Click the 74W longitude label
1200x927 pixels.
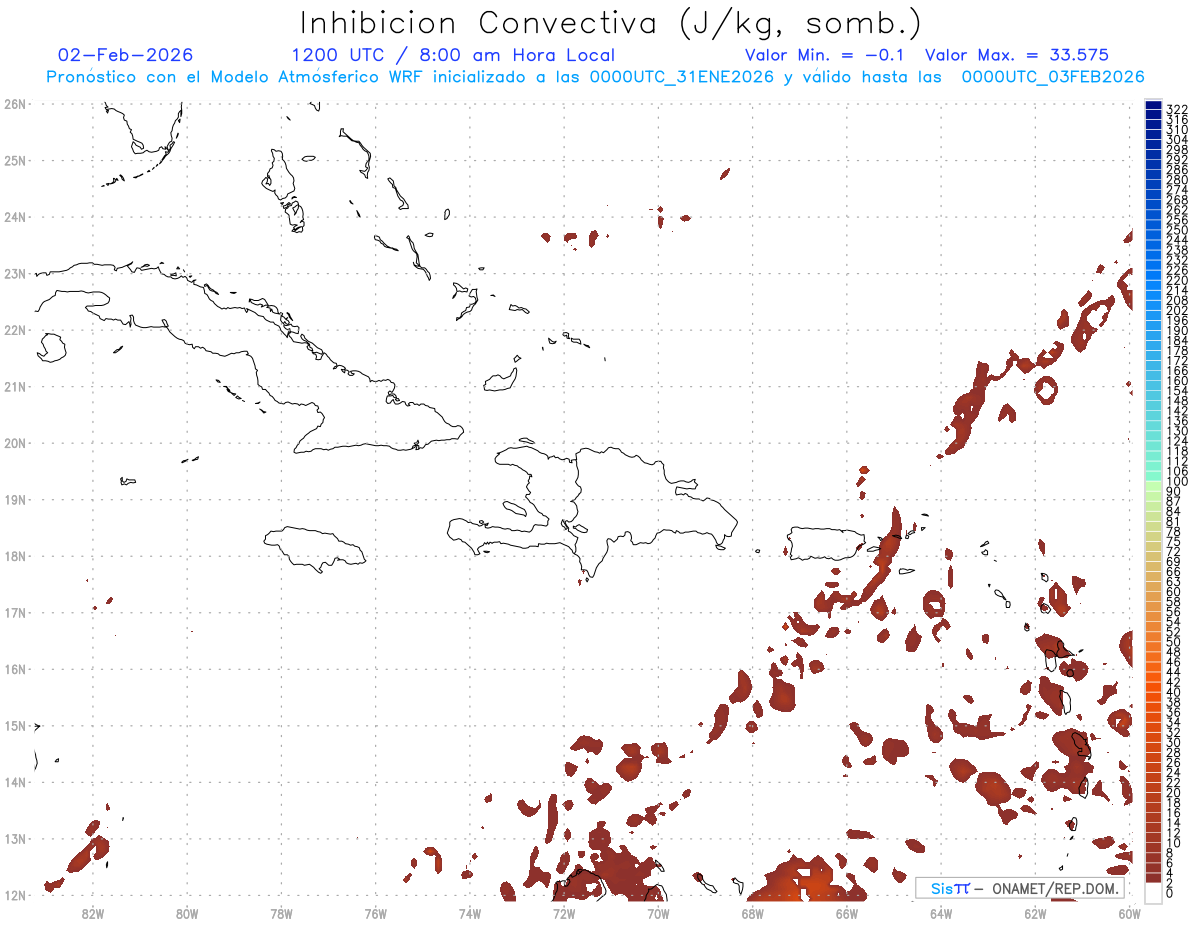pos(469,913)
